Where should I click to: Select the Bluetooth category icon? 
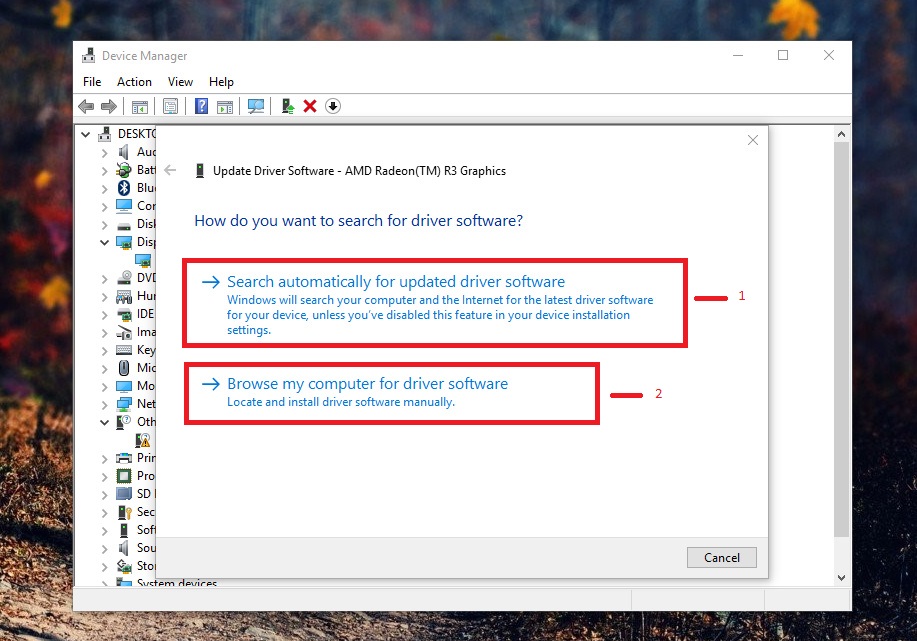(x=124, y=188)
